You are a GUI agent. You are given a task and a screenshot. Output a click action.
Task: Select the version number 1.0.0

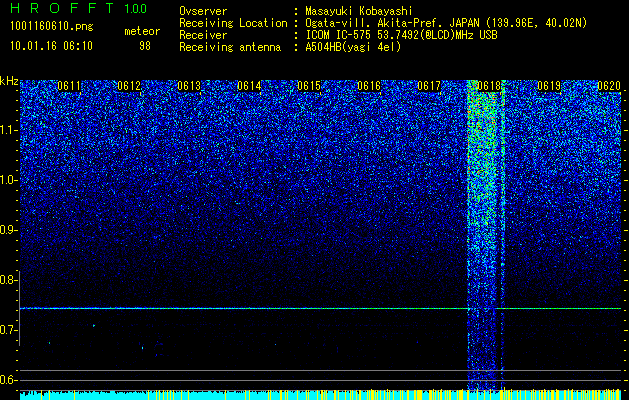(x=136, y=9)
